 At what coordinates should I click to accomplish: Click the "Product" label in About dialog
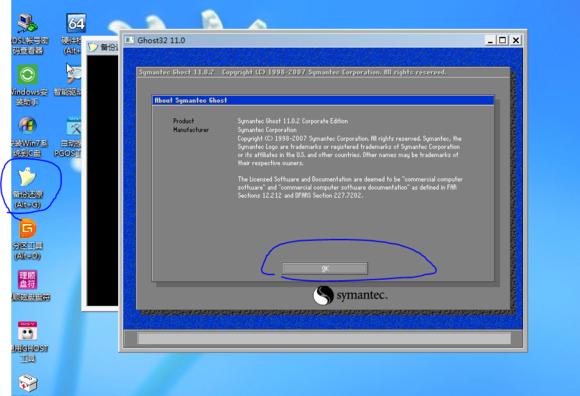(x=183, y=121)
